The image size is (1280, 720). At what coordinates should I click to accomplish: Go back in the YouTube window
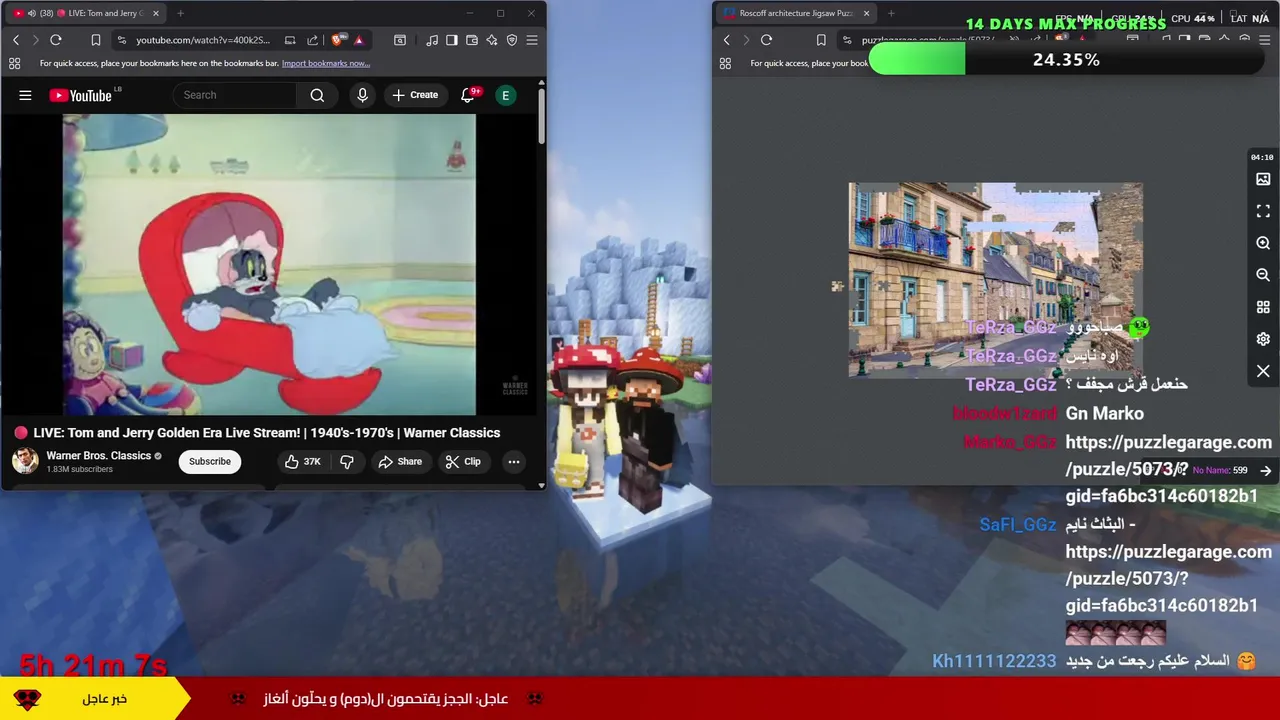[16, 40]
